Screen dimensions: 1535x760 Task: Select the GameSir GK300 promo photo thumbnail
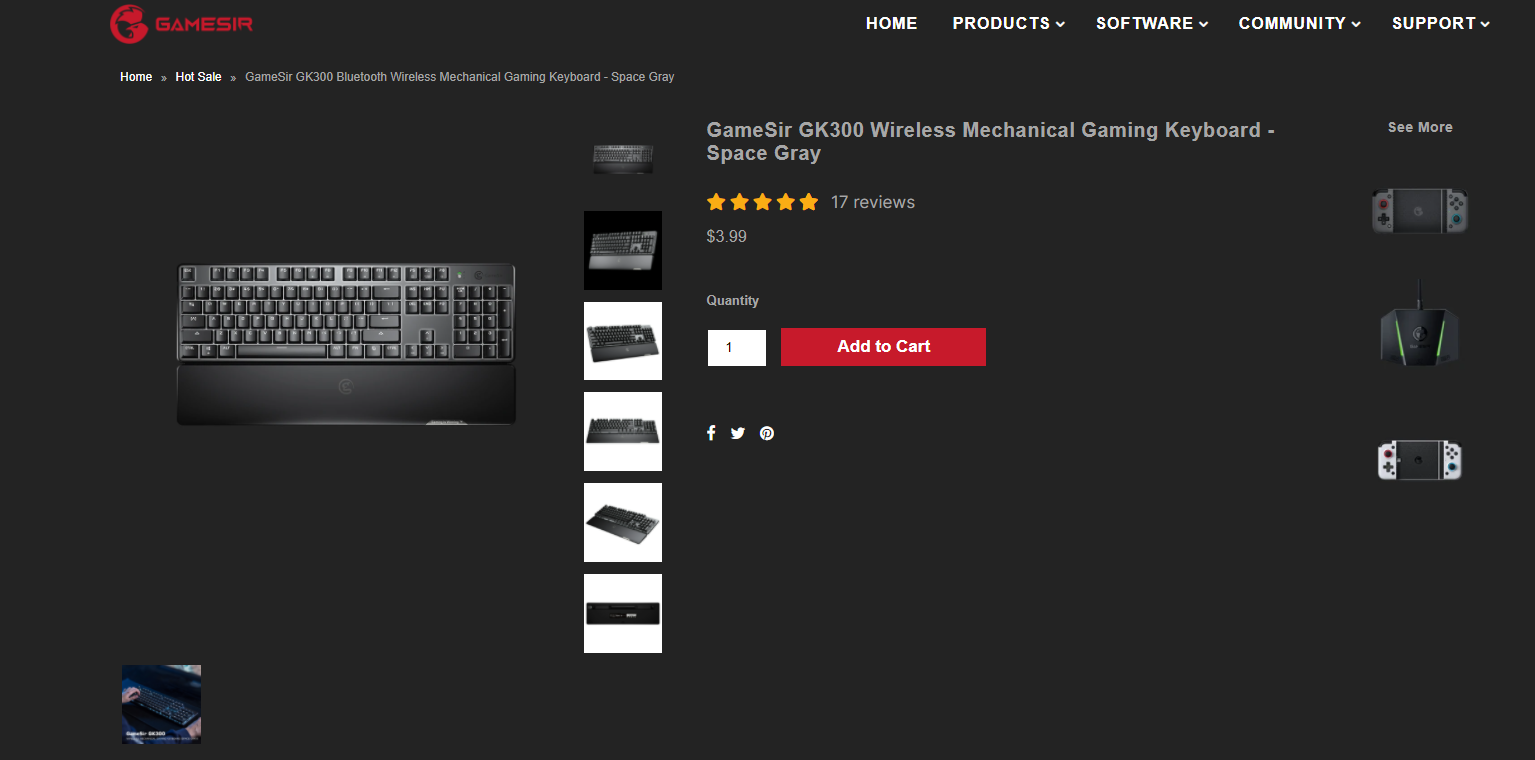(x=161, y=704)
